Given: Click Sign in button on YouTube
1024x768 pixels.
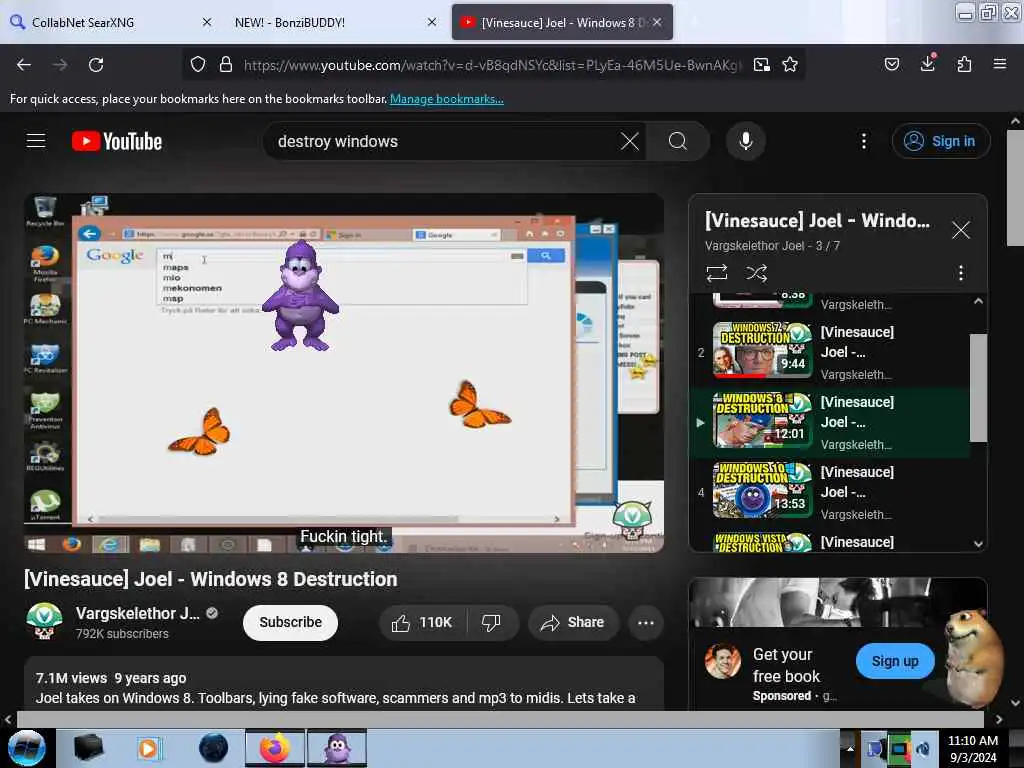Looking at the screenshot, I should point(941,141).
